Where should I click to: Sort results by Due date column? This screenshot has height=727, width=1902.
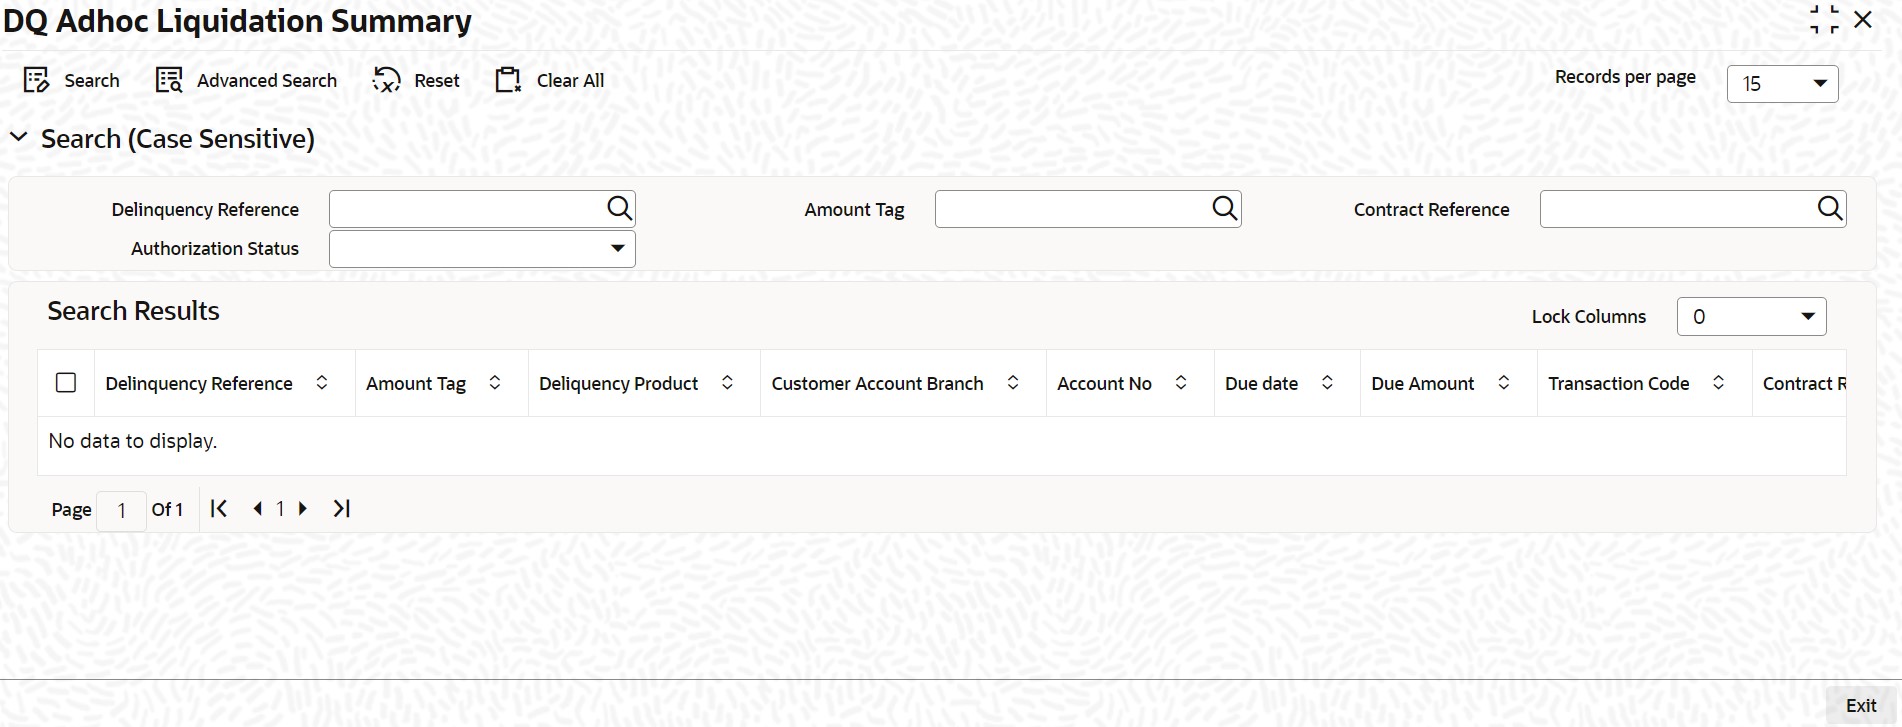pos(1327,383)
